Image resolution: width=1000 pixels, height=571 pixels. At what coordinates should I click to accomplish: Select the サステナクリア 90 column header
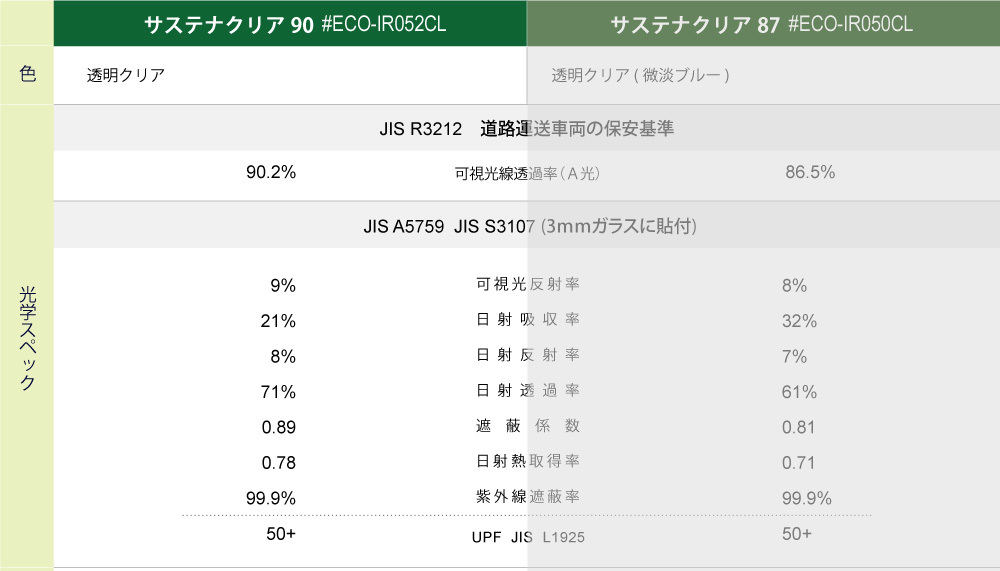coord(295,24)
